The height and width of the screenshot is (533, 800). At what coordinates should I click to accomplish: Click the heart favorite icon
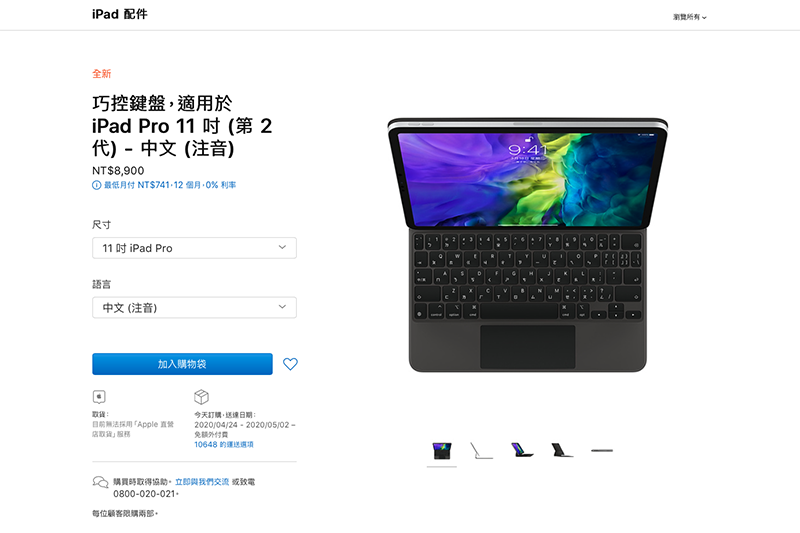(290, 364)
